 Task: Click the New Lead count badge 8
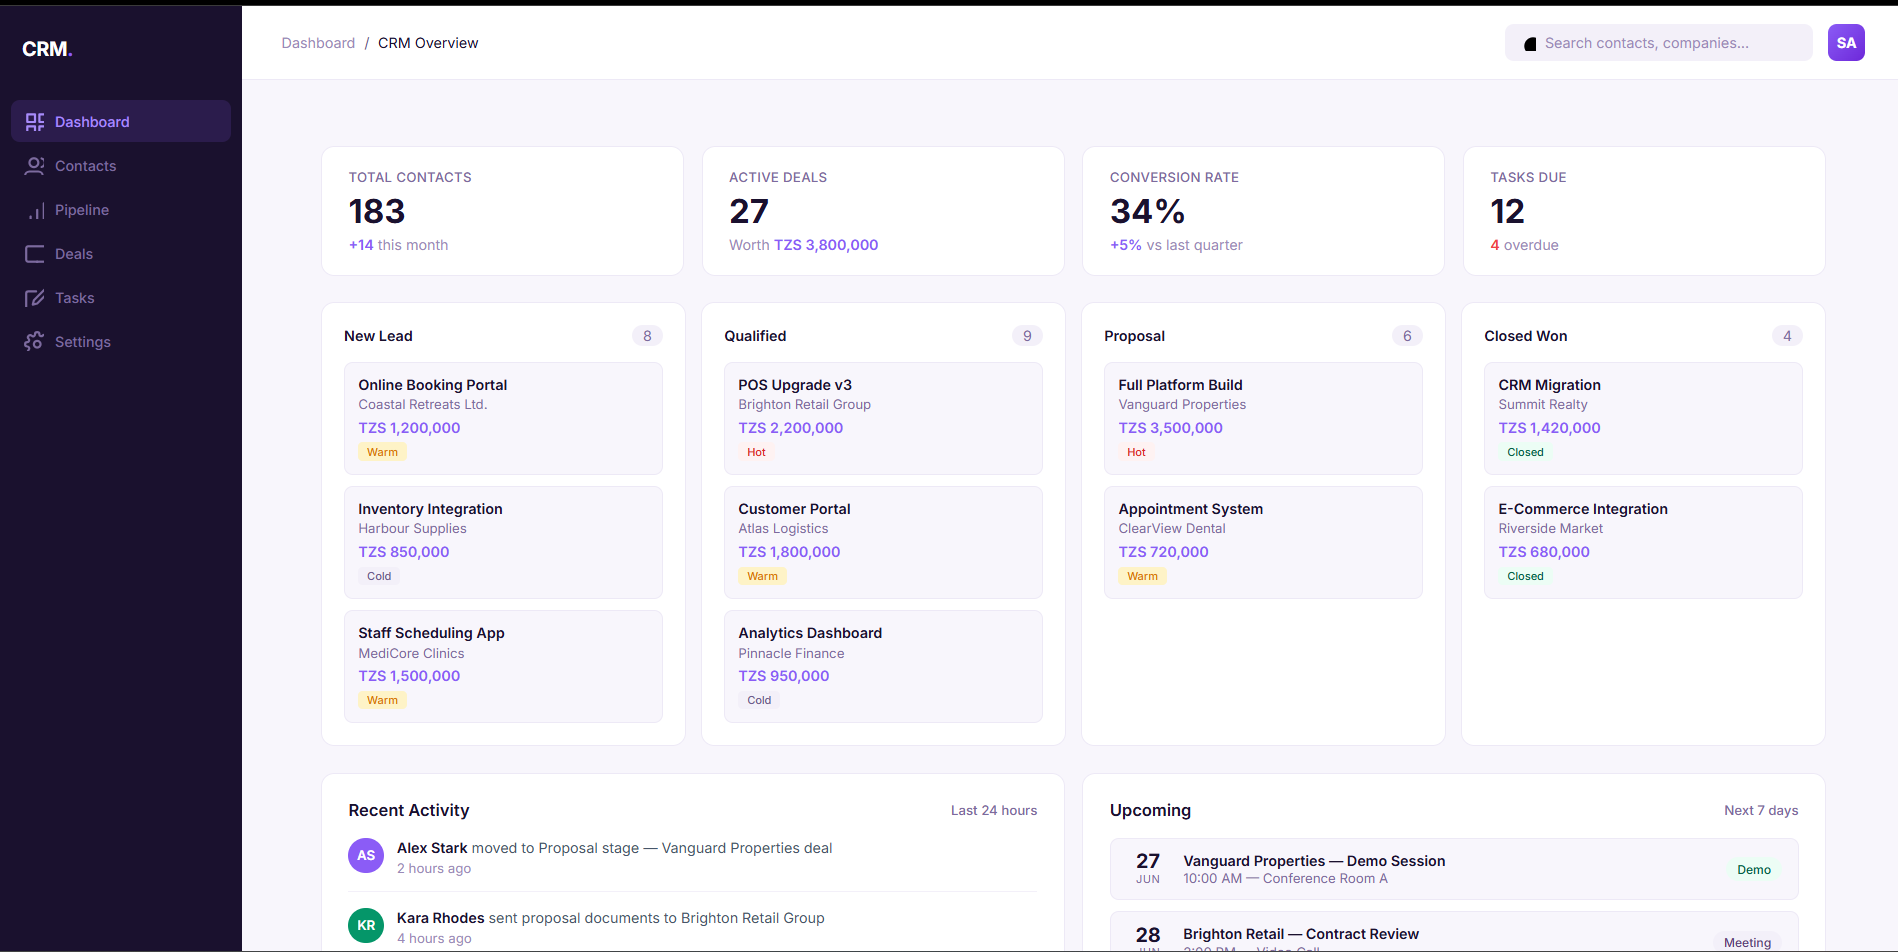pyautogui.click(x=647, y=336)
